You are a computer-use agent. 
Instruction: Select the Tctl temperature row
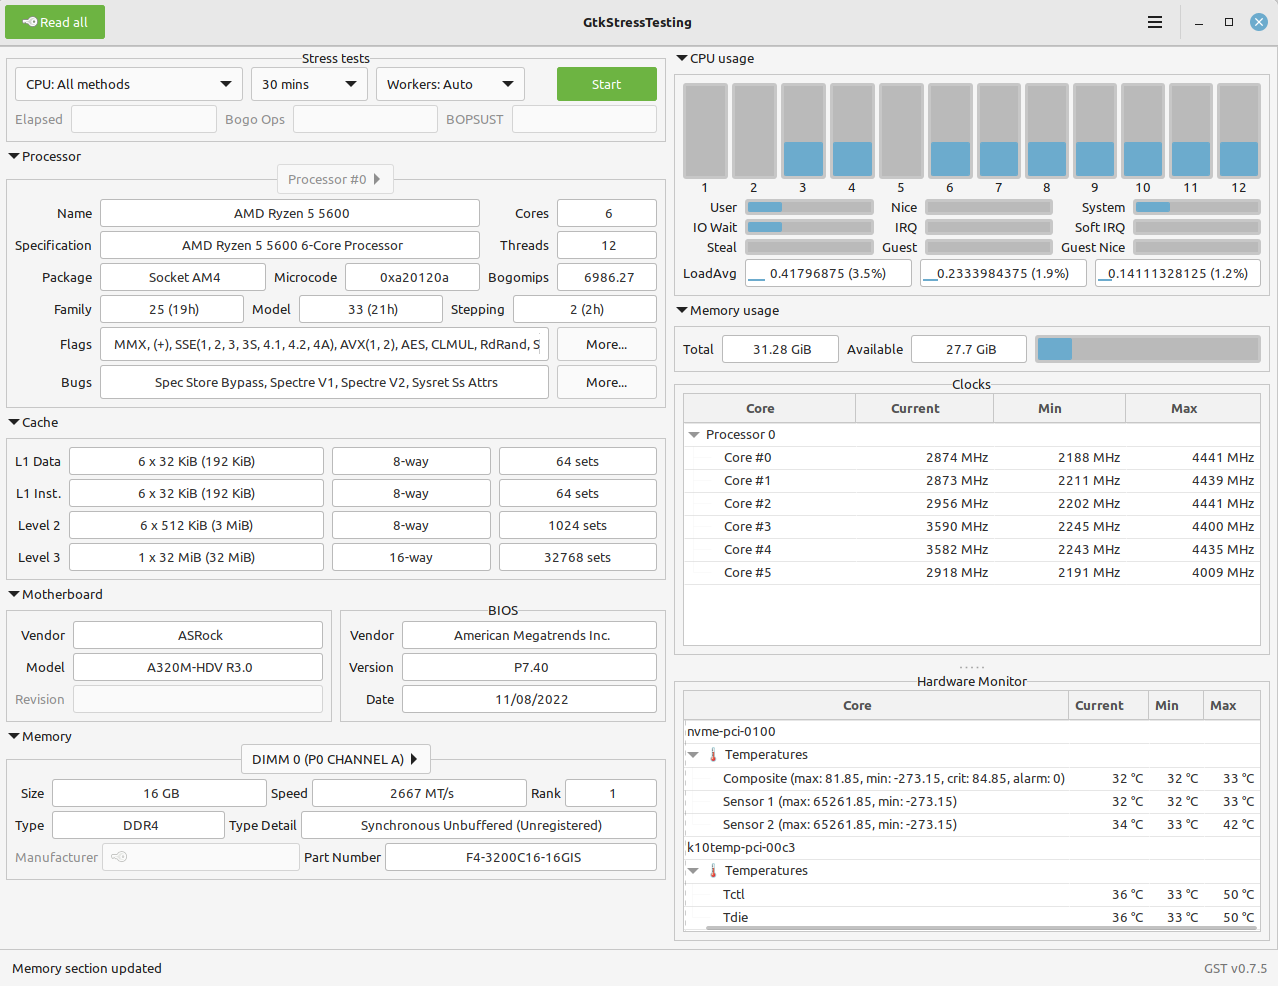pyautogui.click(x=972, y=895)
